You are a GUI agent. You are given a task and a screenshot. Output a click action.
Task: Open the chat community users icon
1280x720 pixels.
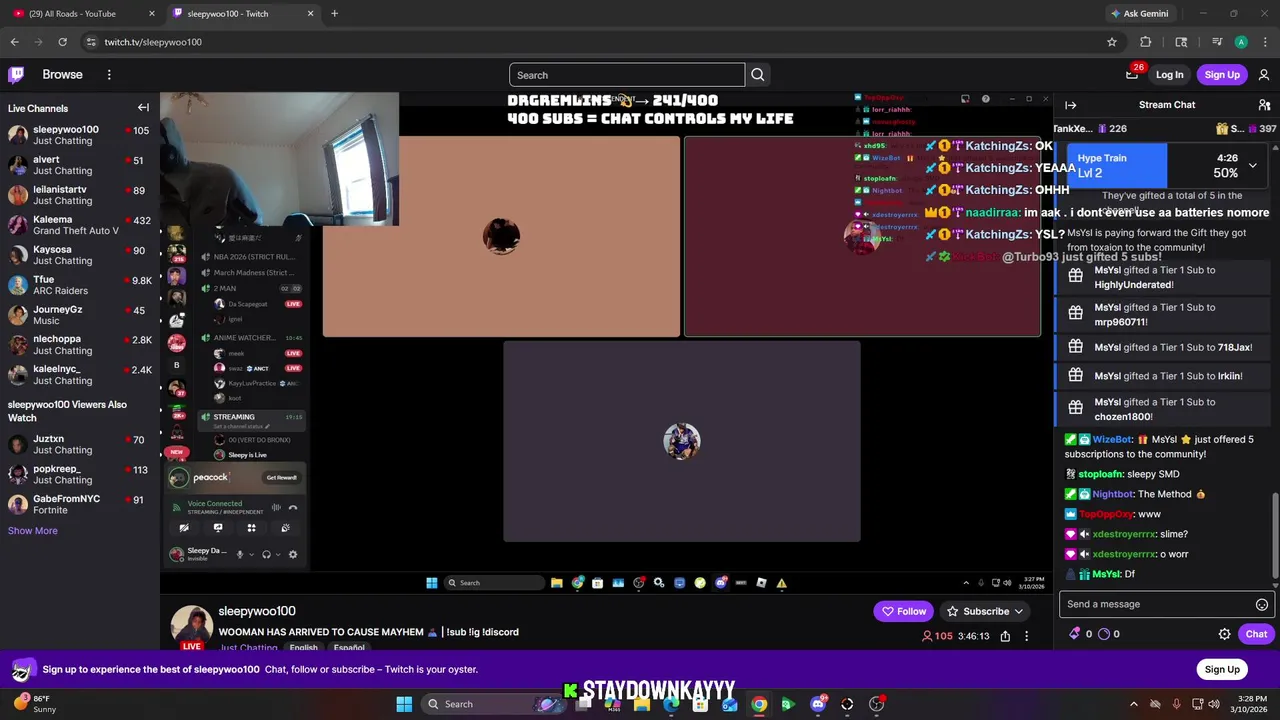coord(1264,105)
